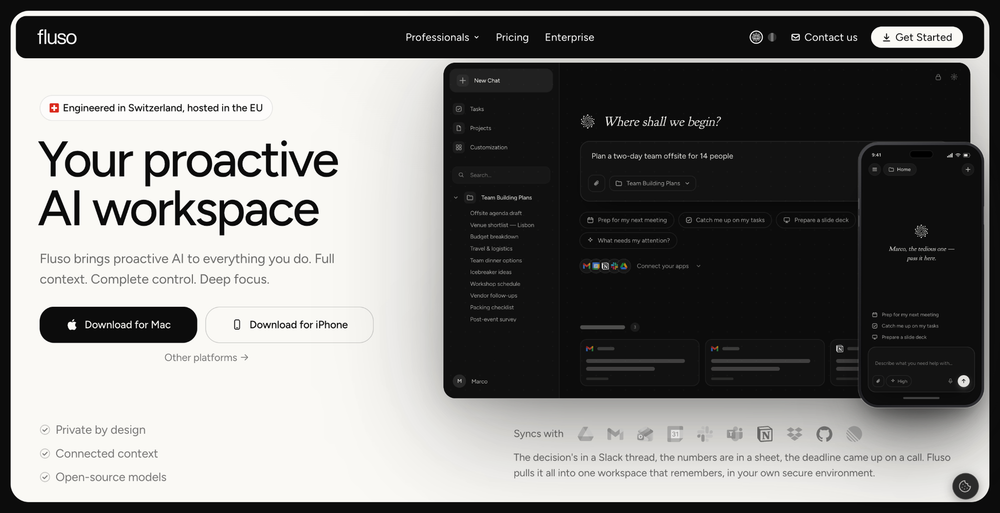Image resolution: width=1000 pixels, height=513 pixels.
Task: Click the brightness icon in app window top right
Action: tap(954, 77)
